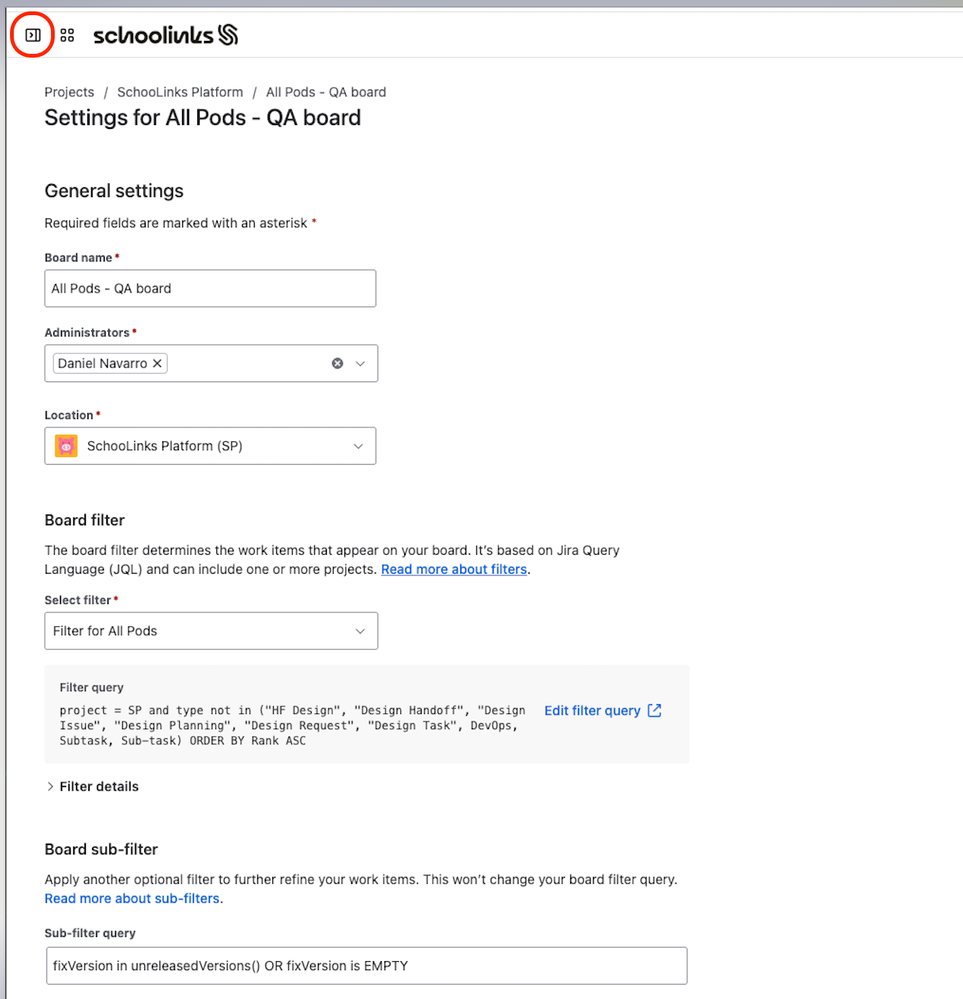
Task: Click into the Board name field
Action: pyautogui.click(x=210, y=289)
